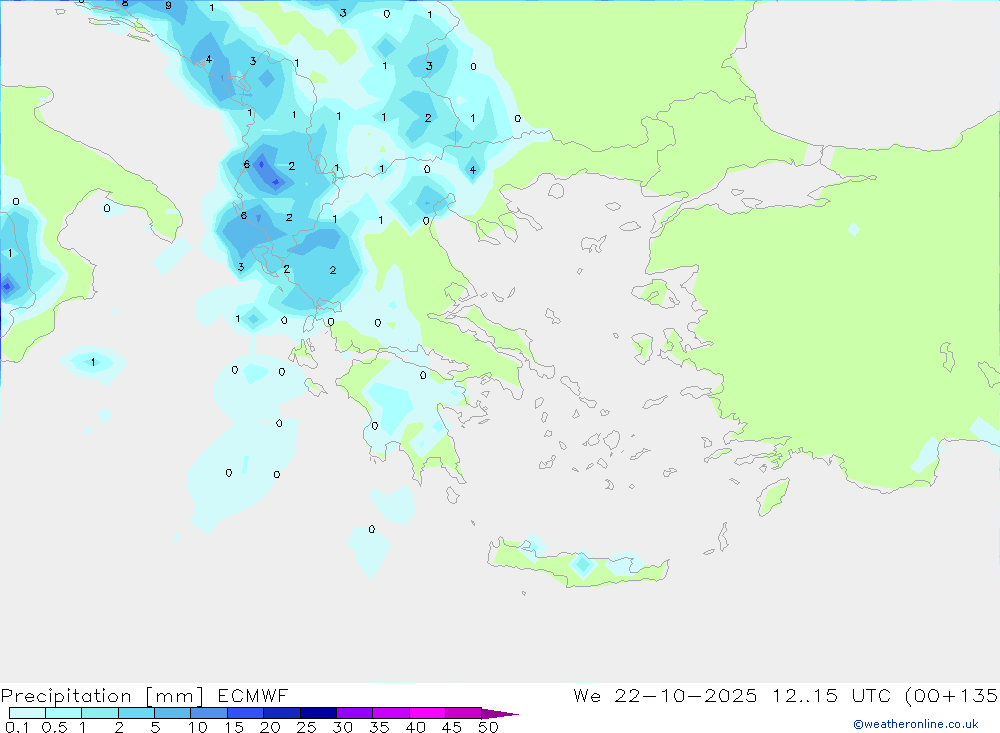Click the legend label '50'
Viewport: 1000px width, 733px height.
(488, 727)
